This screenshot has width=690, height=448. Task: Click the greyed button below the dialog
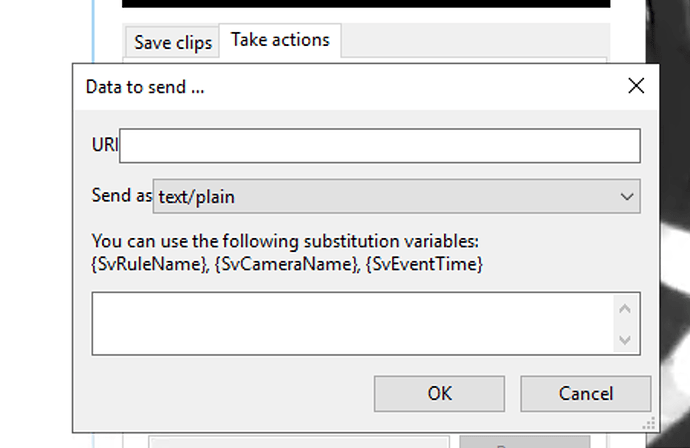coord(525,442)
